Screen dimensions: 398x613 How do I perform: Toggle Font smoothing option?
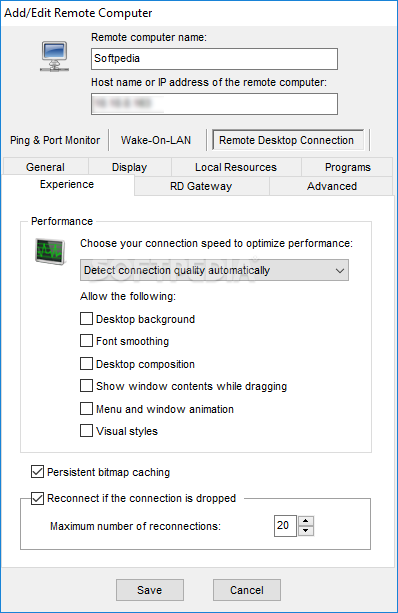[x=86, y=341]
